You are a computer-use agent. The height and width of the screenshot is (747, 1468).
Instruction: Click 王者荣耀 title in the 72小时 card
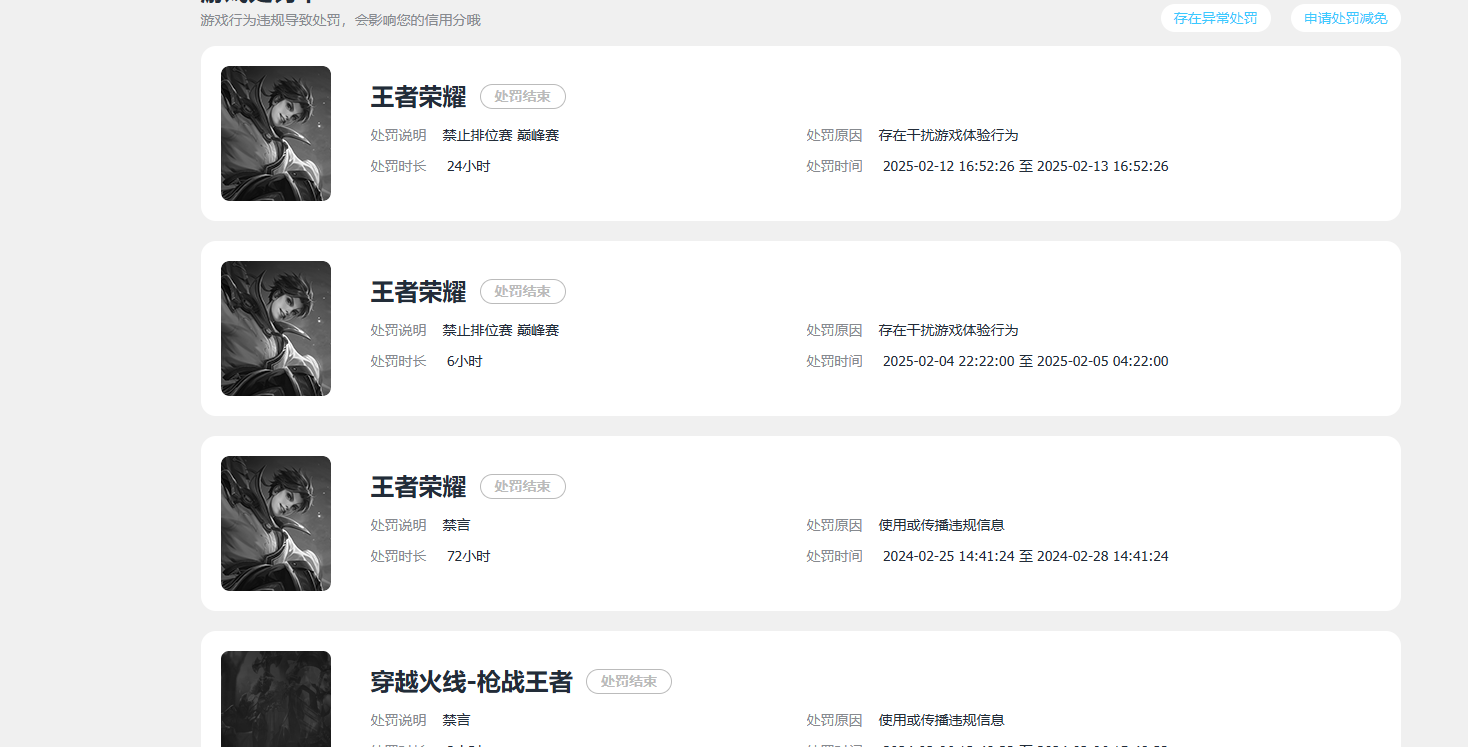coord(418,487)
